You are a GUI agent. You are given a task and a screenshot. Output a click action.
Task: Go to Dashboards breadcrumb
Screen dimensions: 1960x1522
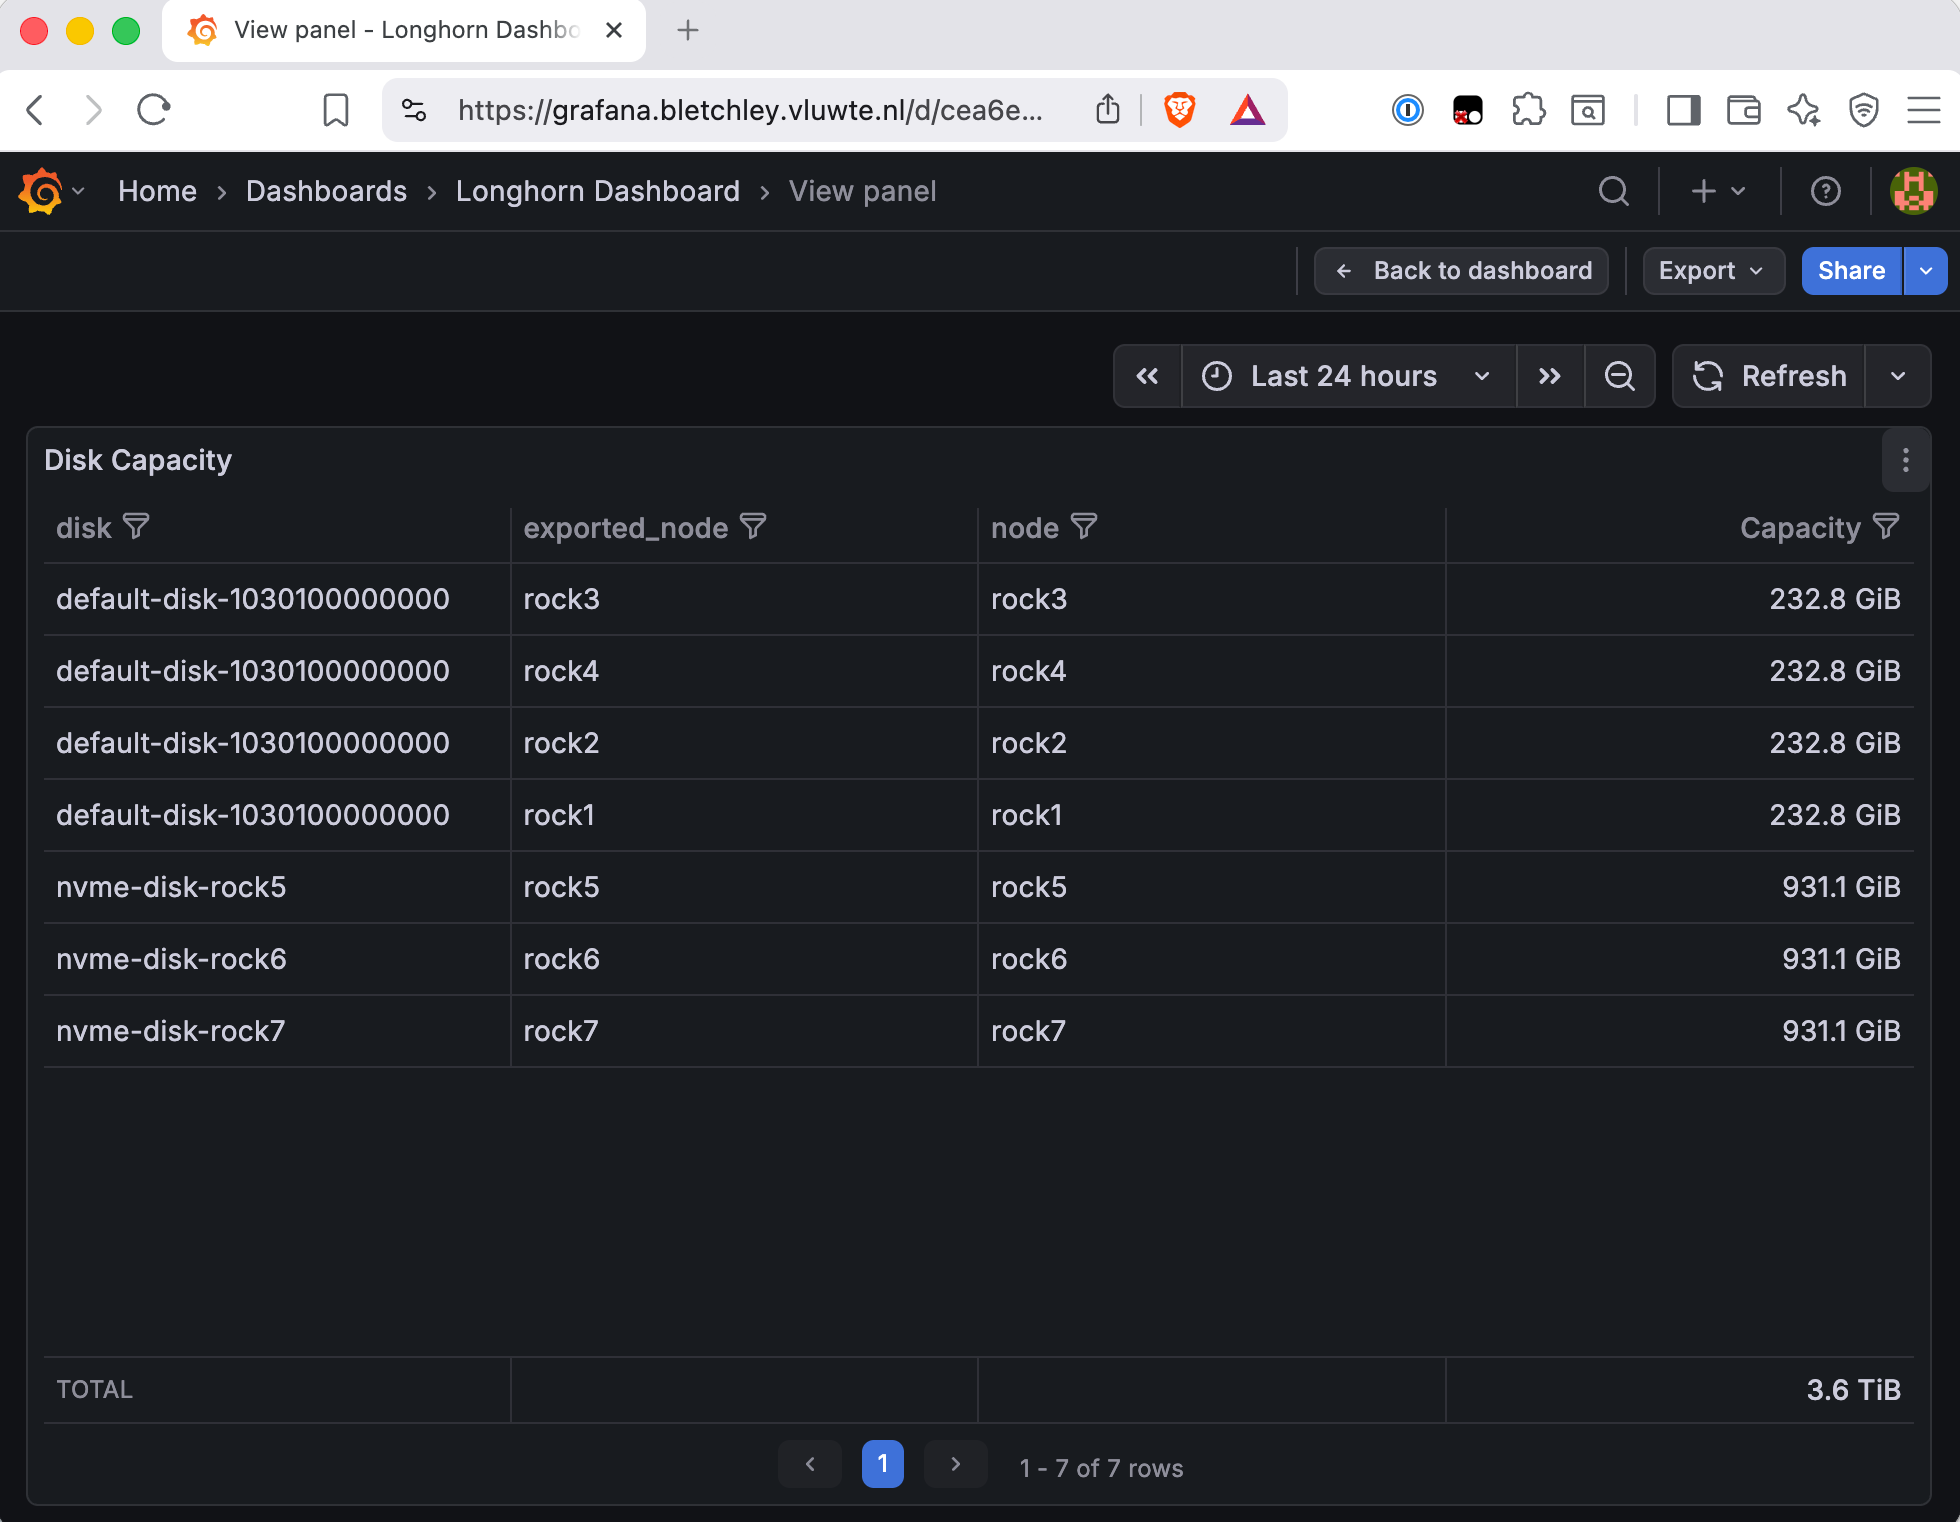pyautogui.click(x=326, y=191)
